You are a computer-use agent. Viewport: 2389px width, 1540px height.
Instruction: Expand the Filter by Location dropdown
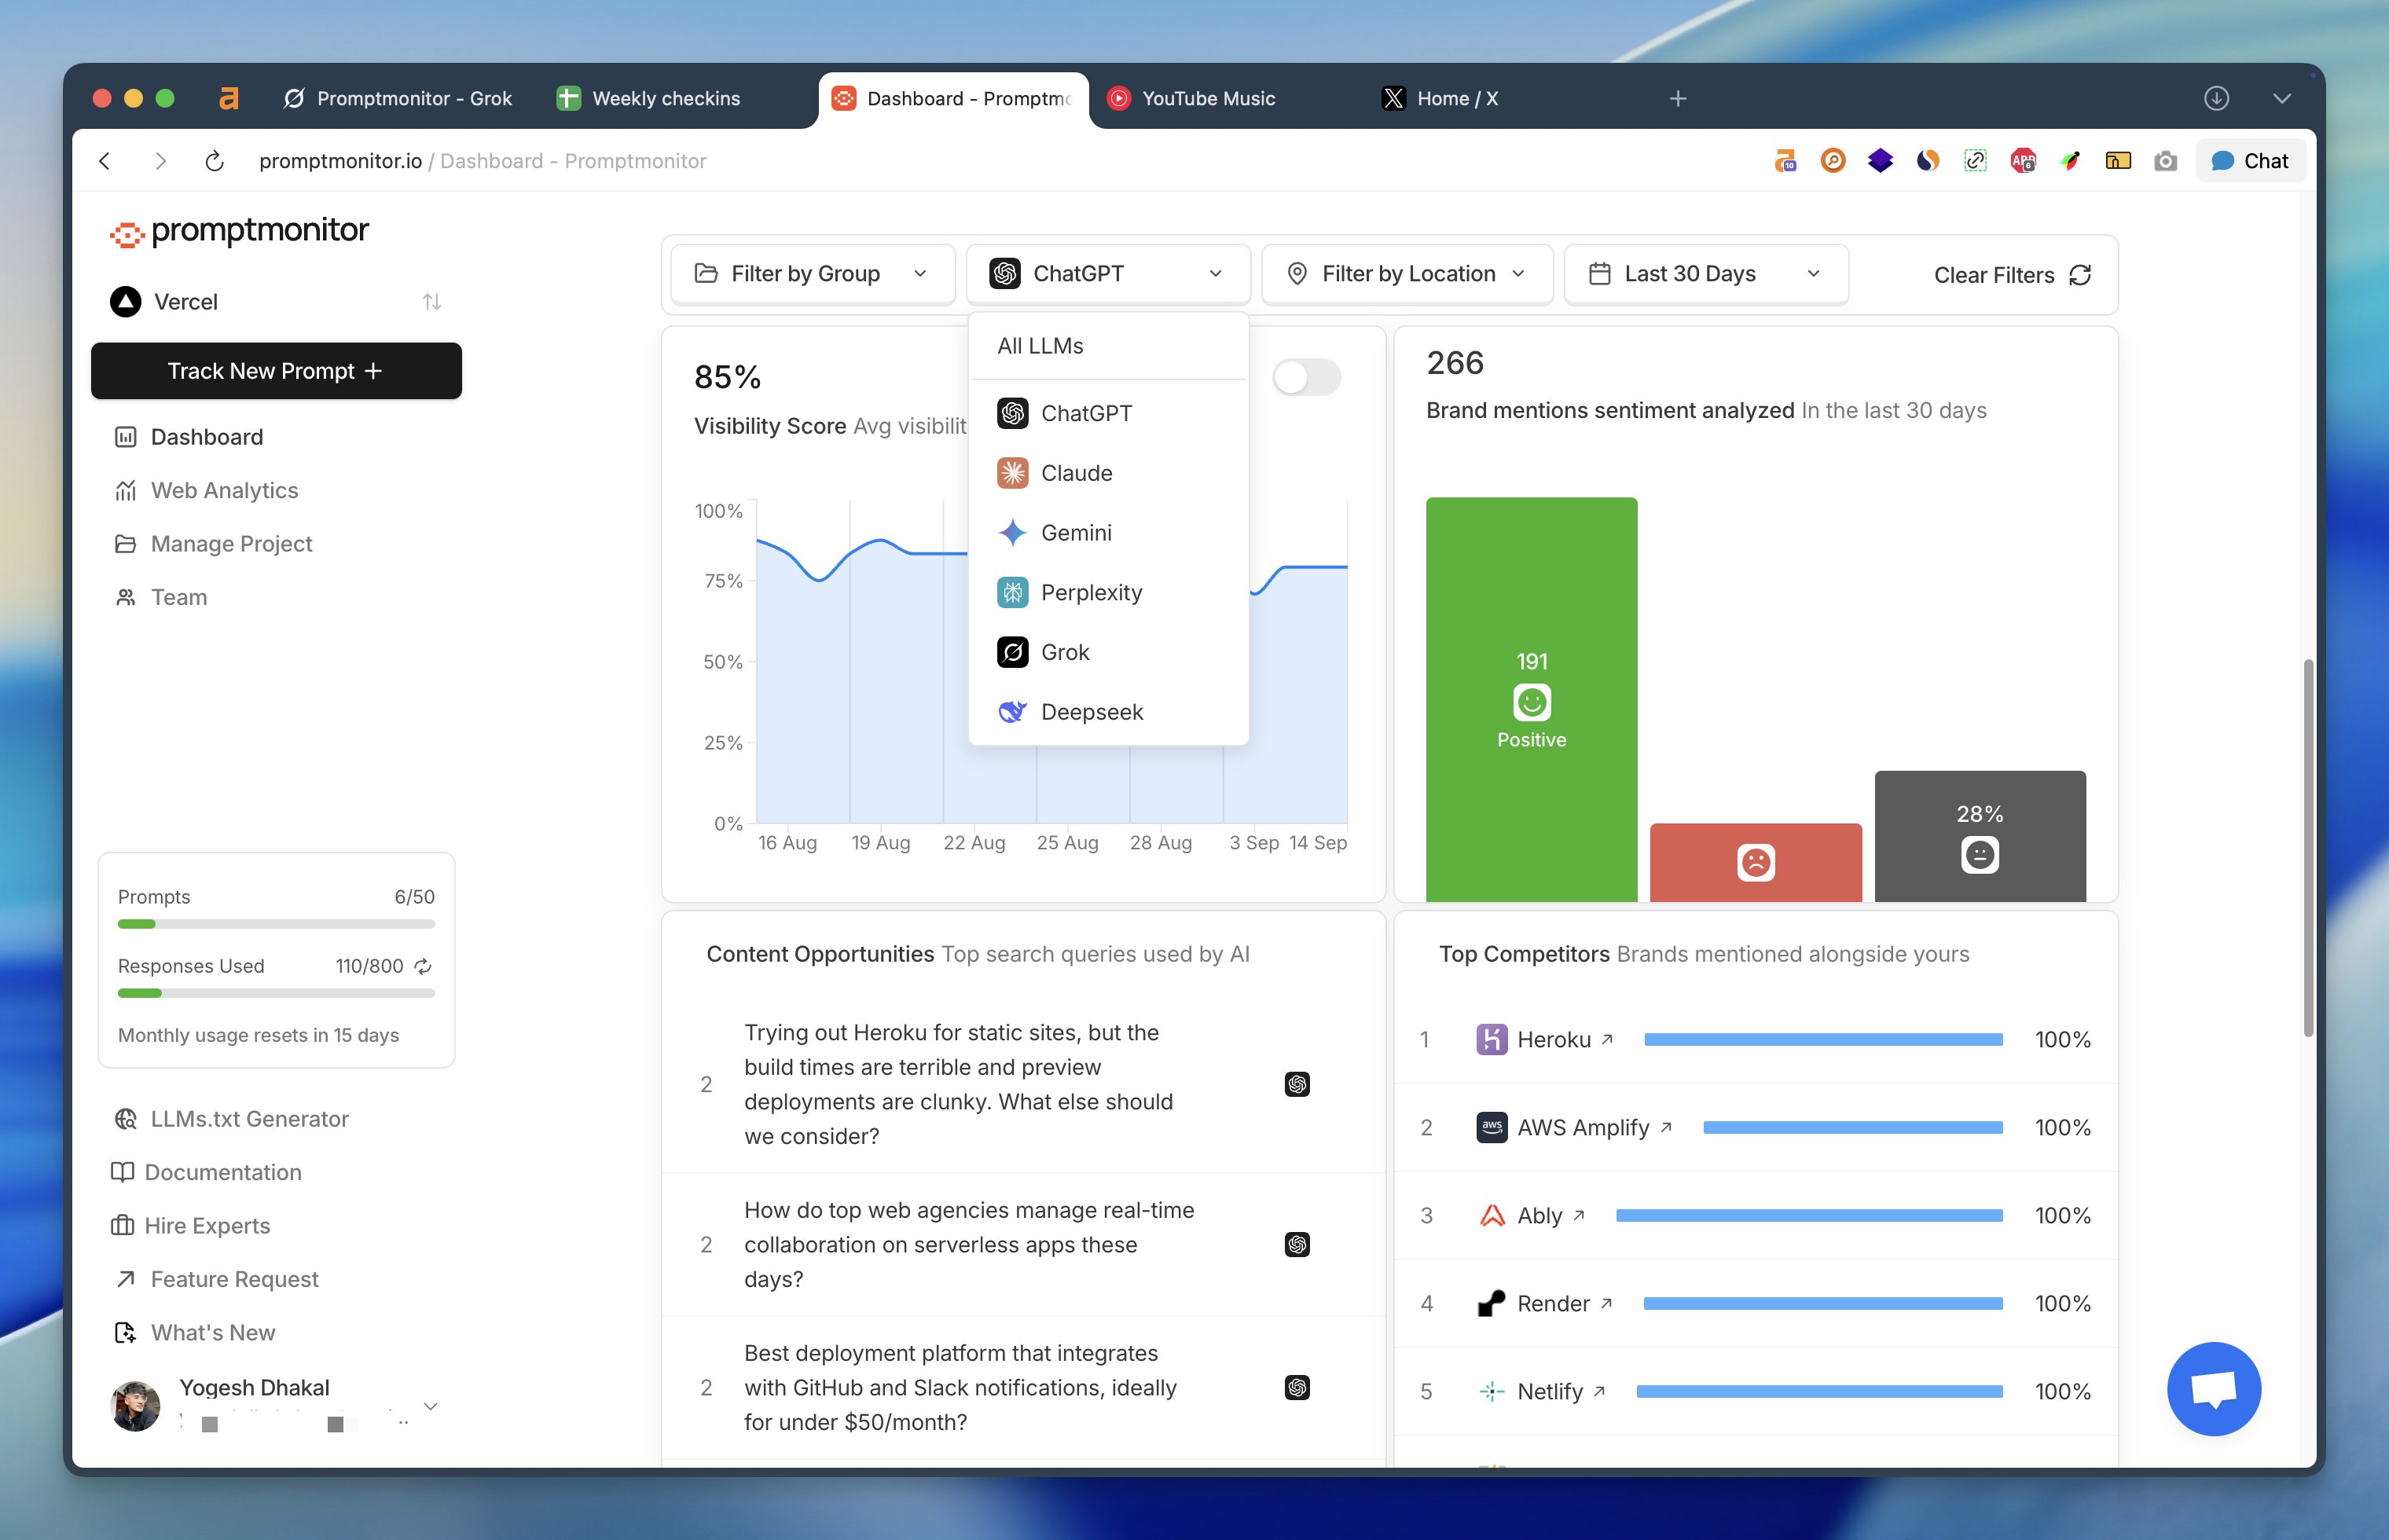pos(1407,274)
